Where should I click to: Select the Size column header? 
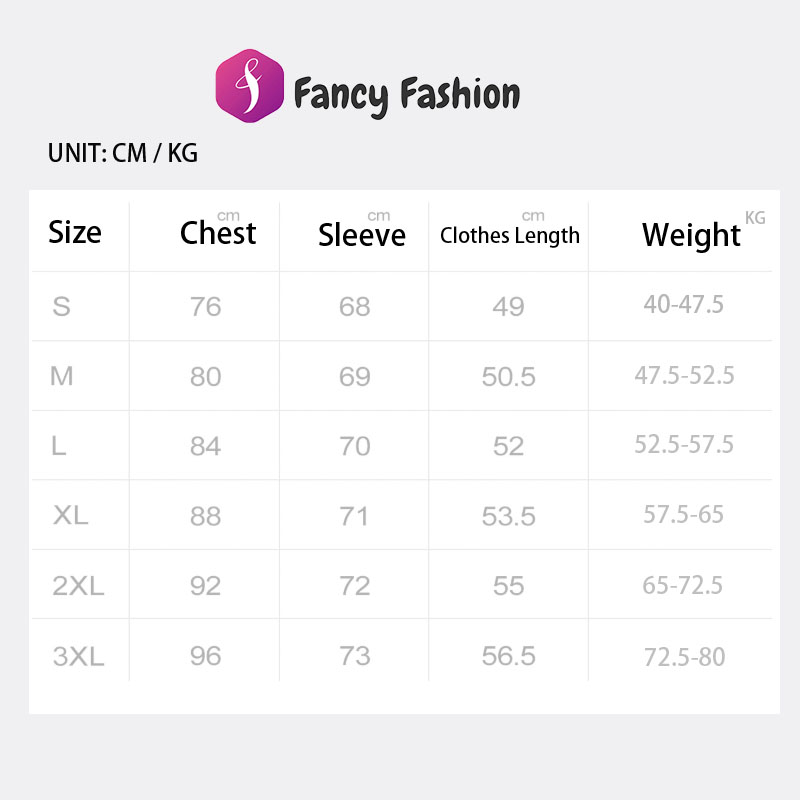(x=75, y=233)
